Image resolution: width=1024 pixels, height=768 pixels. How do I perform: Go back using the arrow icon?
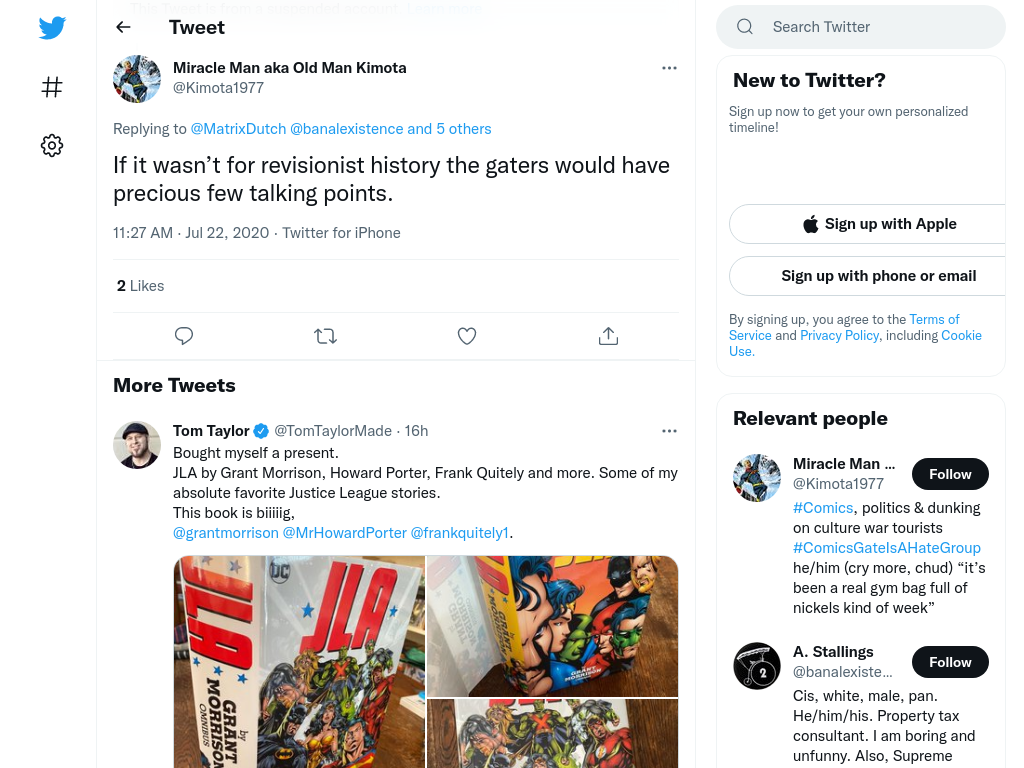click(x=123, y=27)
